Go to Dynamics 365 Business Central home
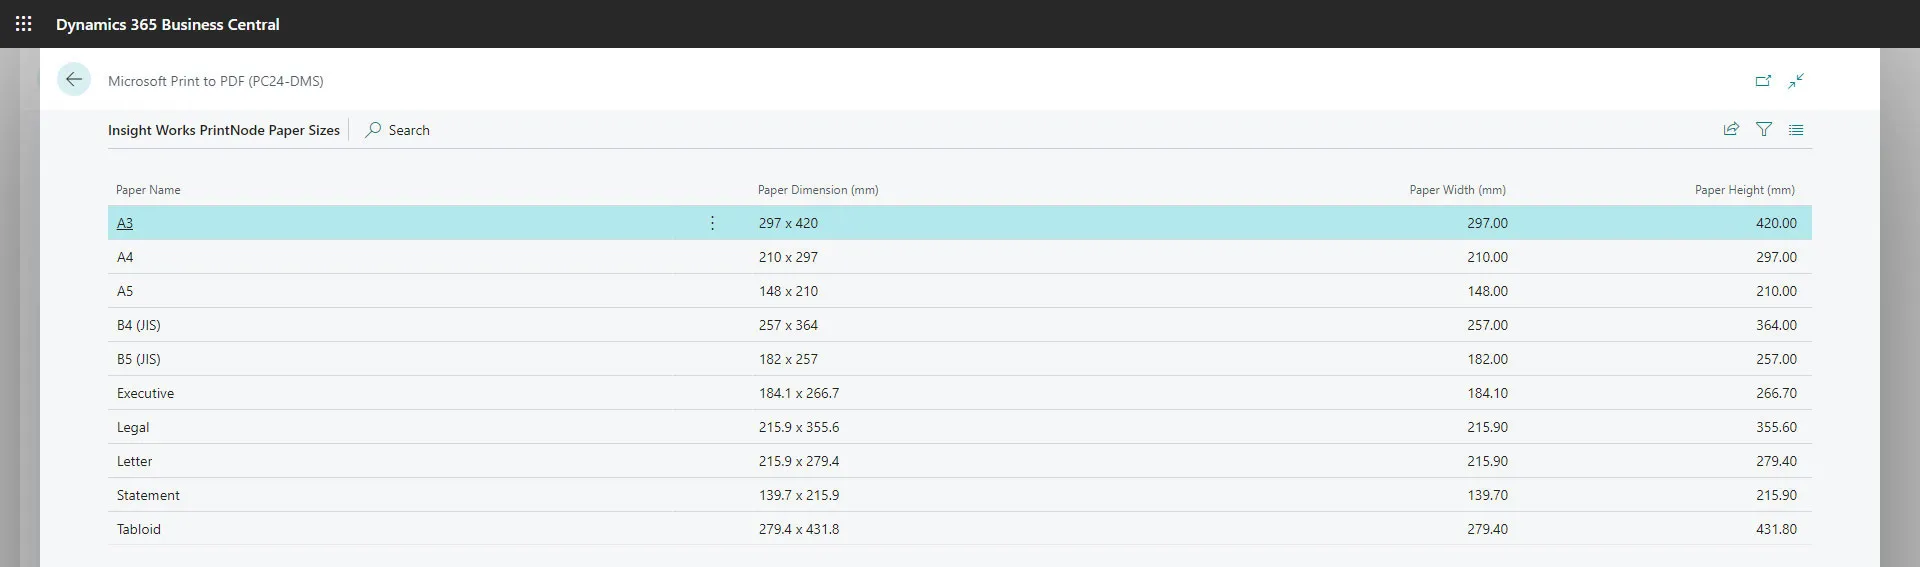The width and height of the screenshot is (1920, 567). tap(167, 24)
